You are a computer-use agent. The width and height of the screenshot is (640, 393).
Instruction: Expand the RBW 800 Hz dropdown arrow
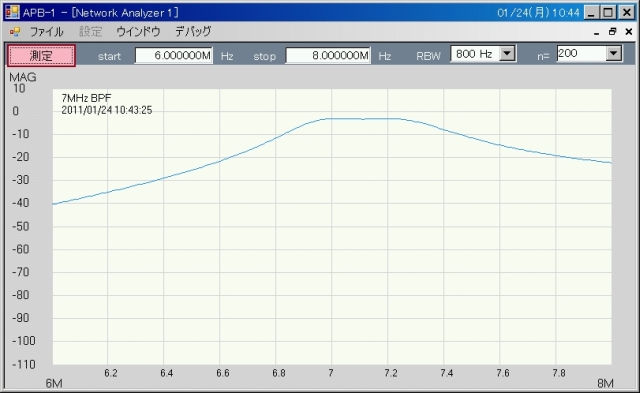[507, 53]
